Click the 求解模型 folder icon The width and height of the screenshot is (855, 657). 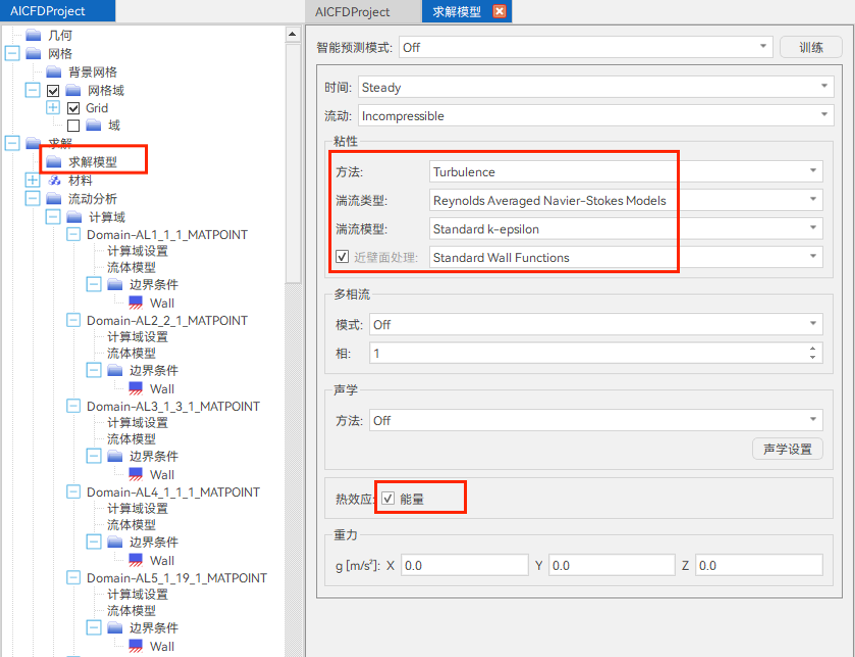click(x=53, y=161)
